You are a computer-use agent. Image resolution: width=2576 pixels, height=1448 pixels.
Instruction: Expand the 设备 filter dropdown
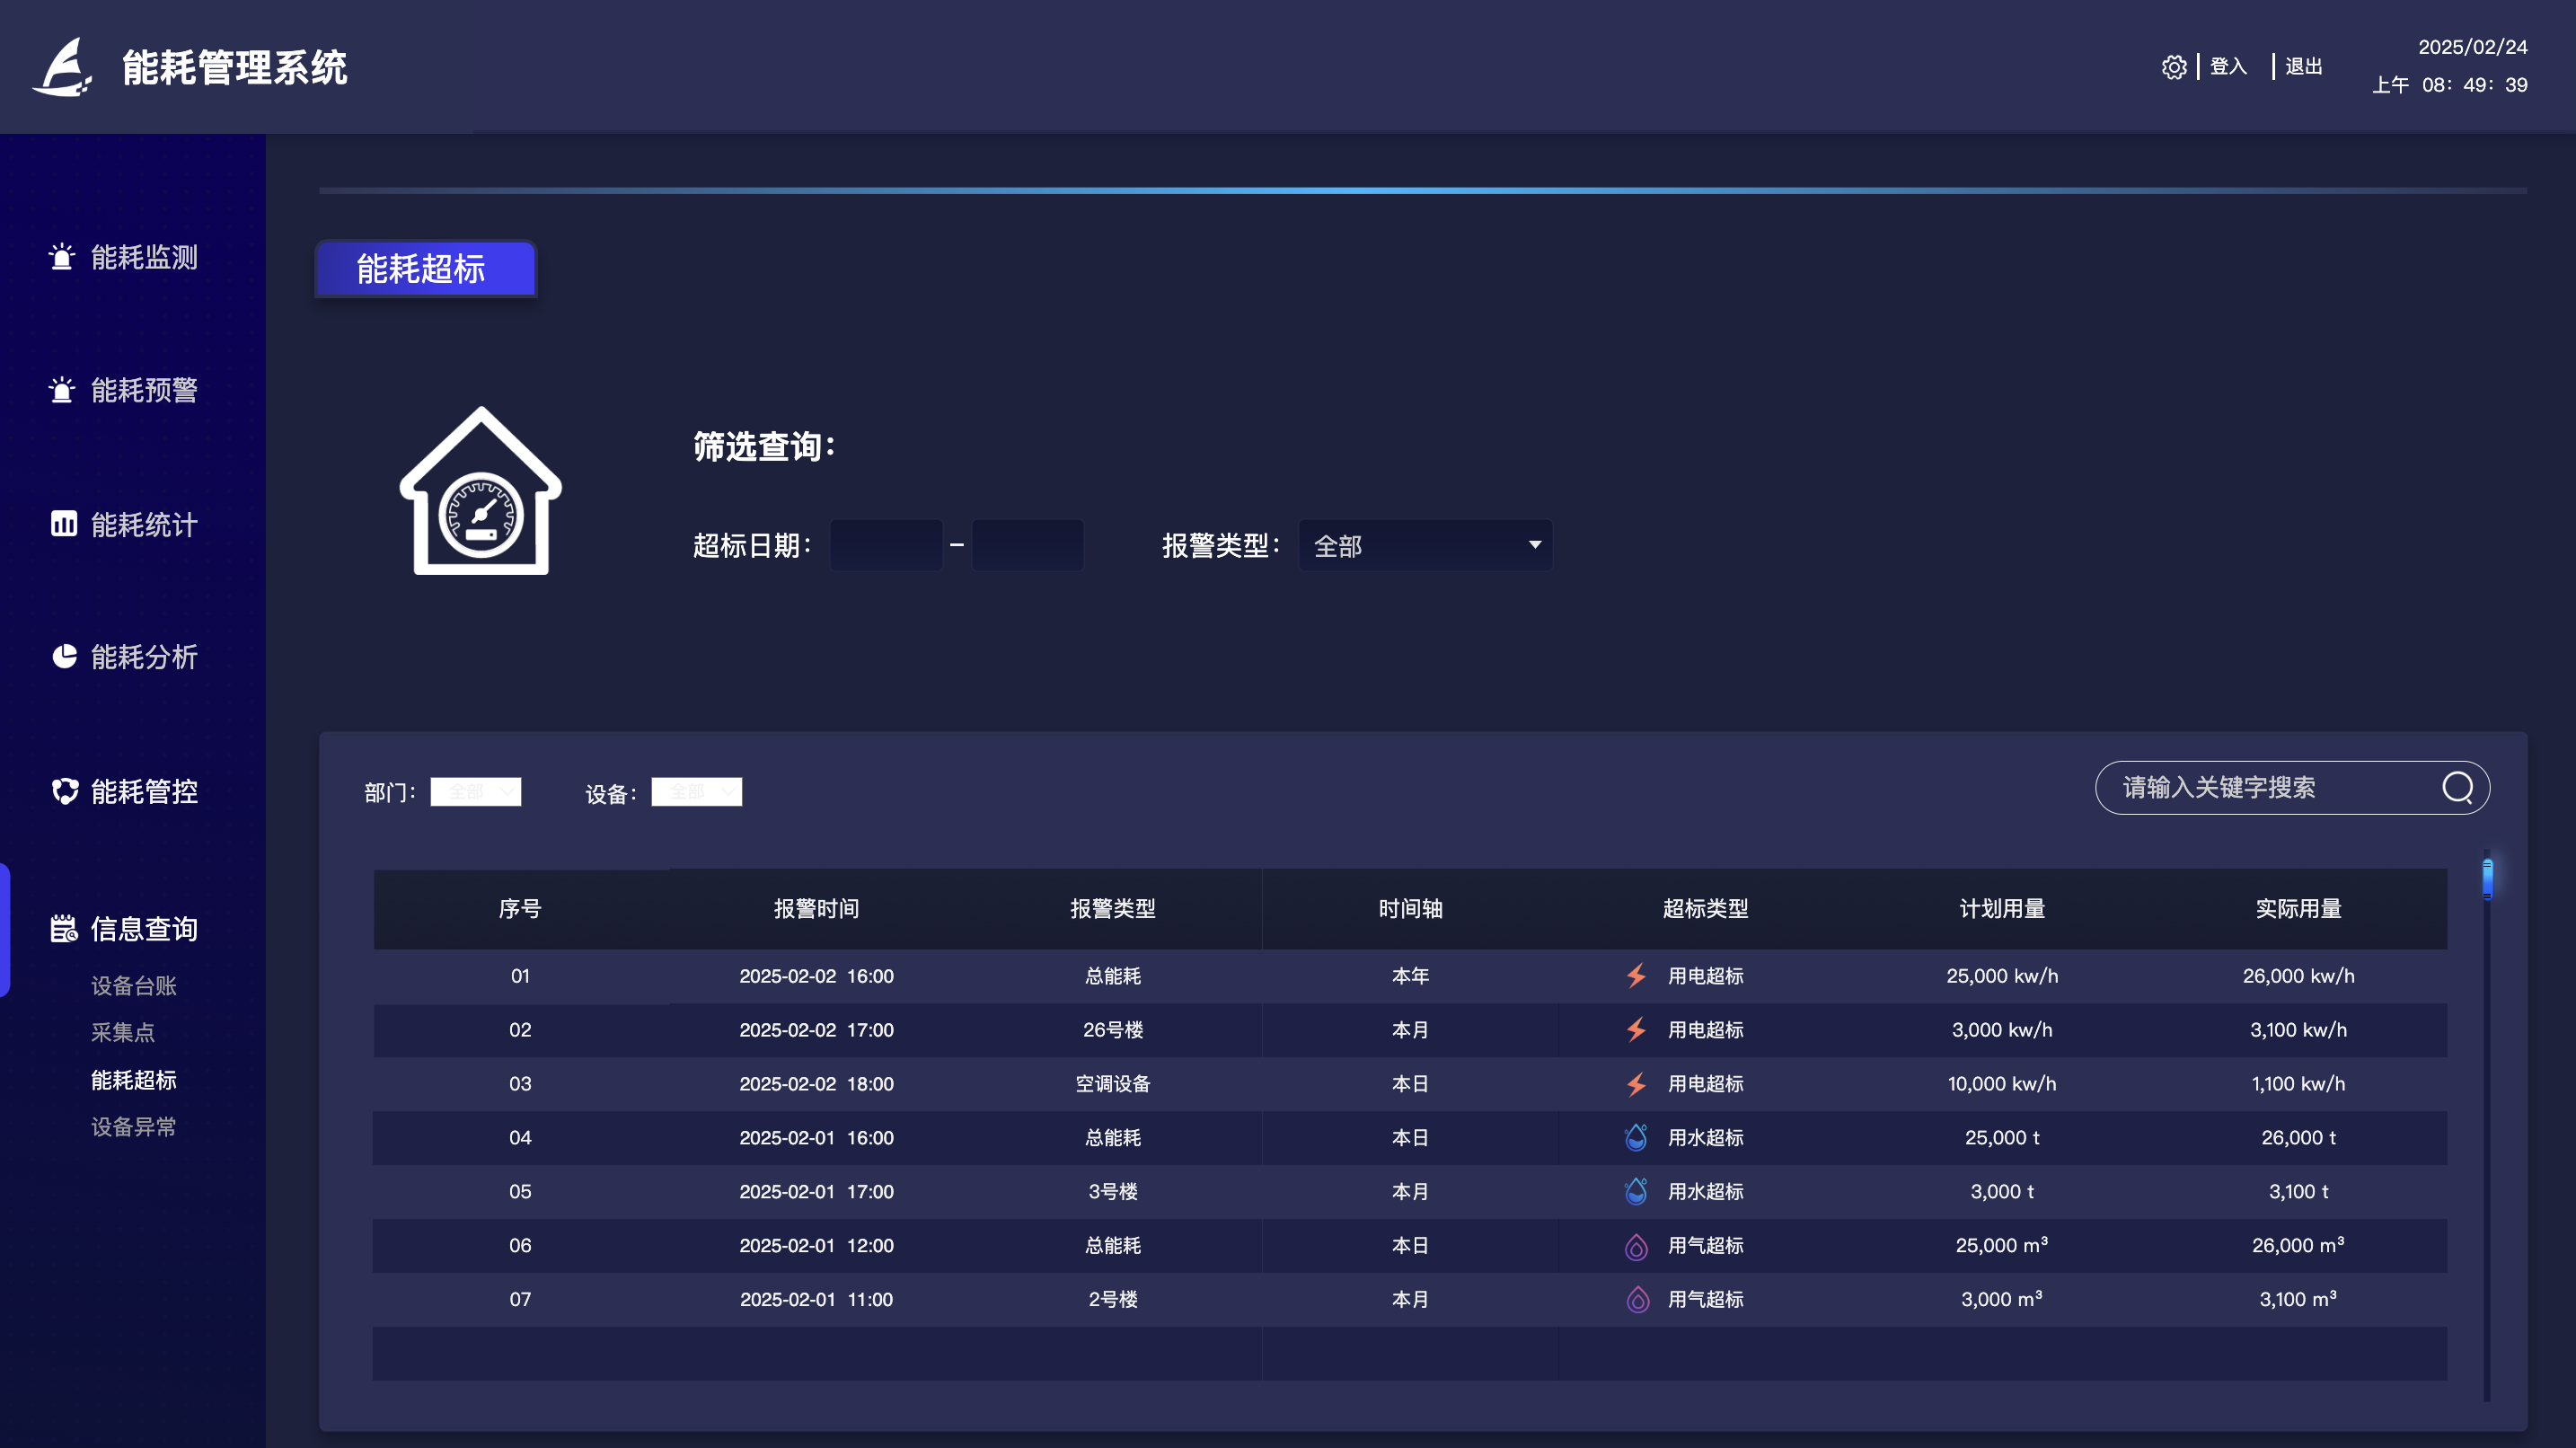(697, 792)
